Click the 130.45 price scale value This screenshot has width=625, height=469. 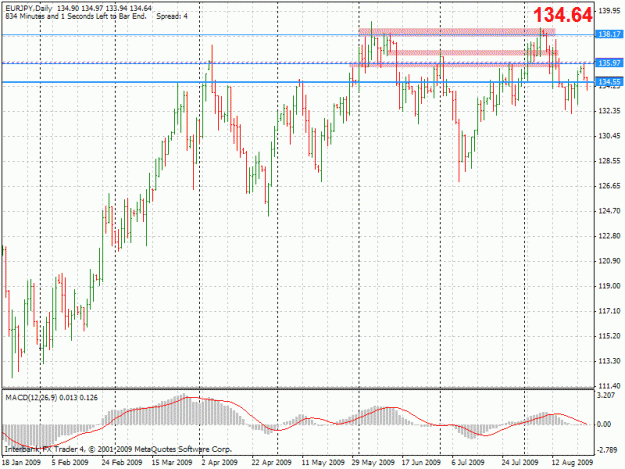point(610,136)
